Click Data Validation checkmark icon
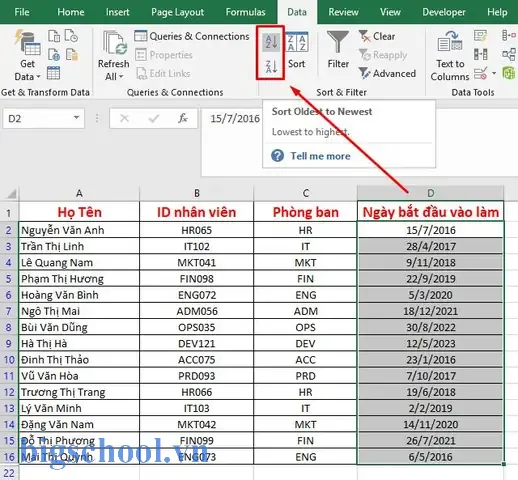Image resolution: width=518 pixels, height=480 pixels. 480,73
